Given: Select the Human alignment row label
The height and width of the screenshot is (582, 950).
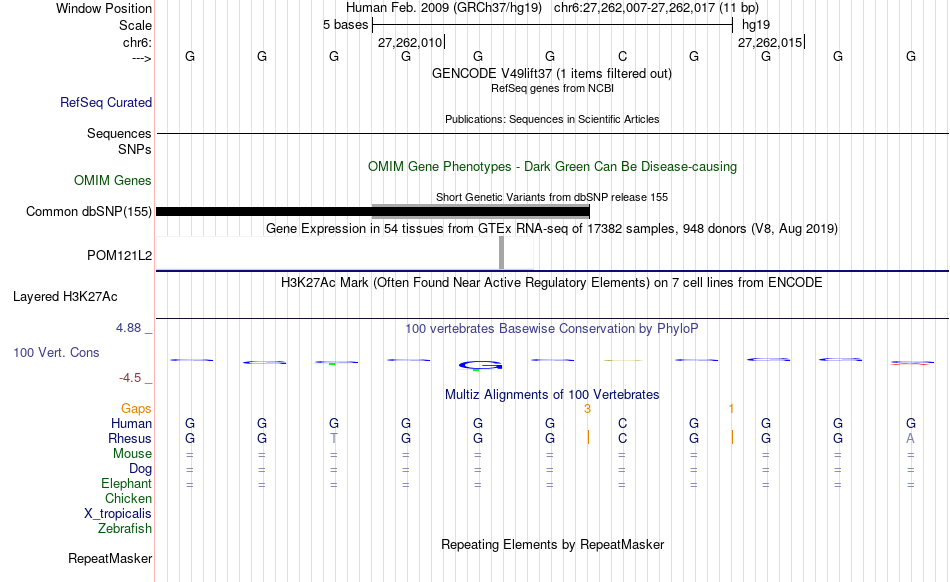Looking at the screenshot, I should tap(131, 423).
